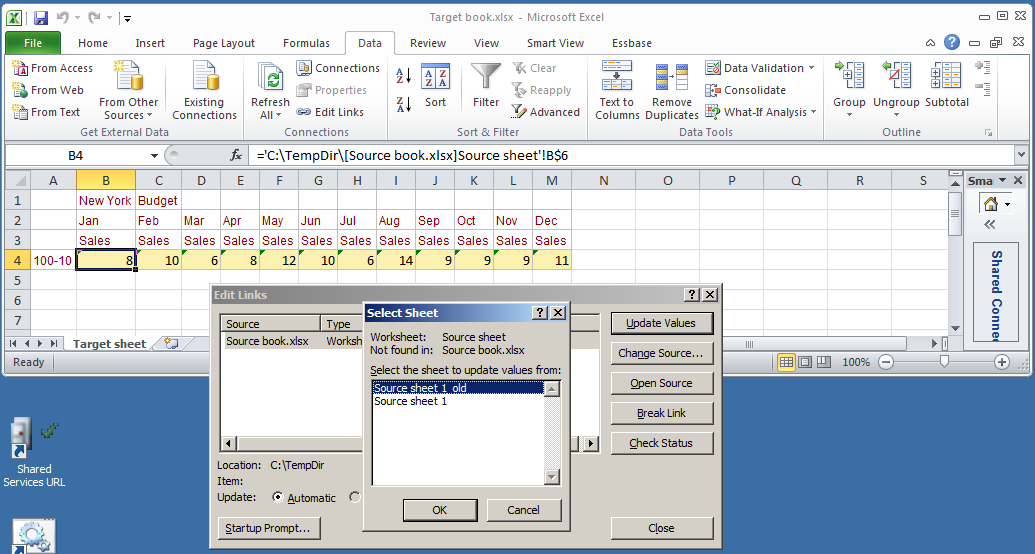Open Excel Help question mark icon
The image size is (1035, 554).
(951, 42)
